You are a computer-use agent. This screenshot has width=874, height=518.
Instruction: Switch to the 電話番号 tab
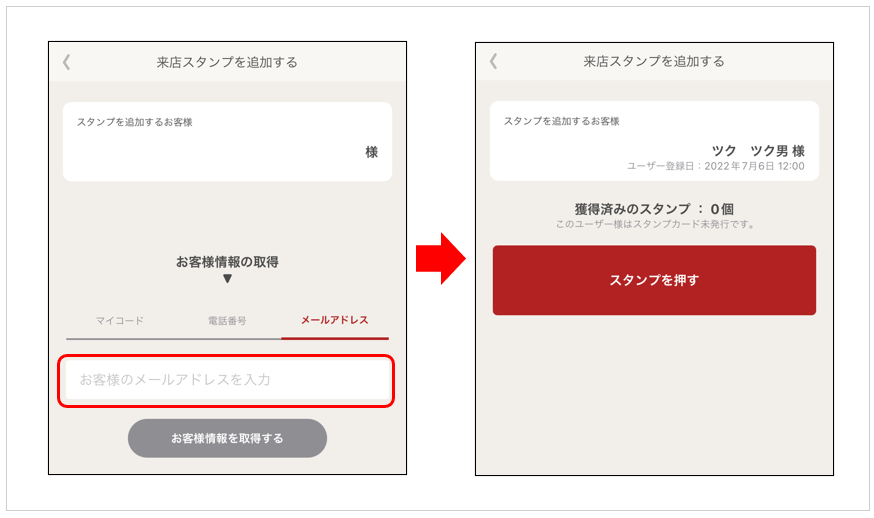tap(227, 321)
